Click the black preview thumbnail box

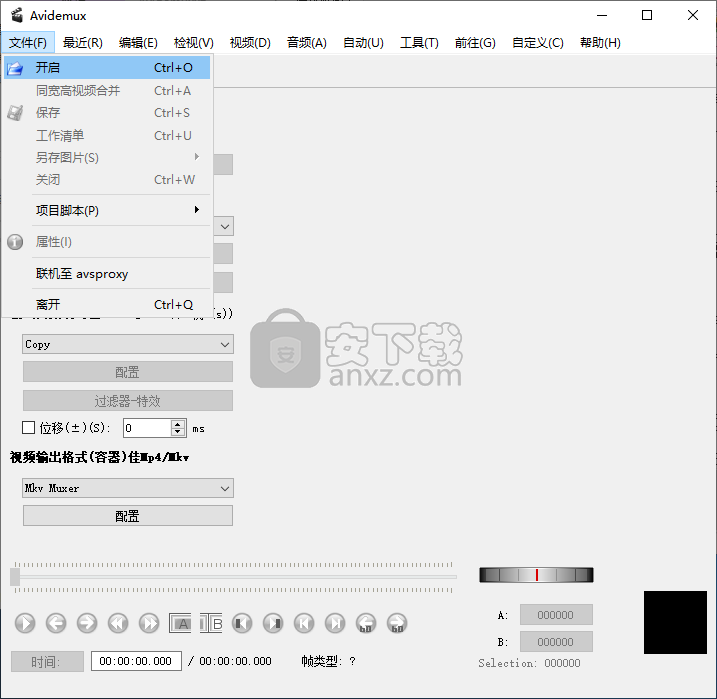675,622
